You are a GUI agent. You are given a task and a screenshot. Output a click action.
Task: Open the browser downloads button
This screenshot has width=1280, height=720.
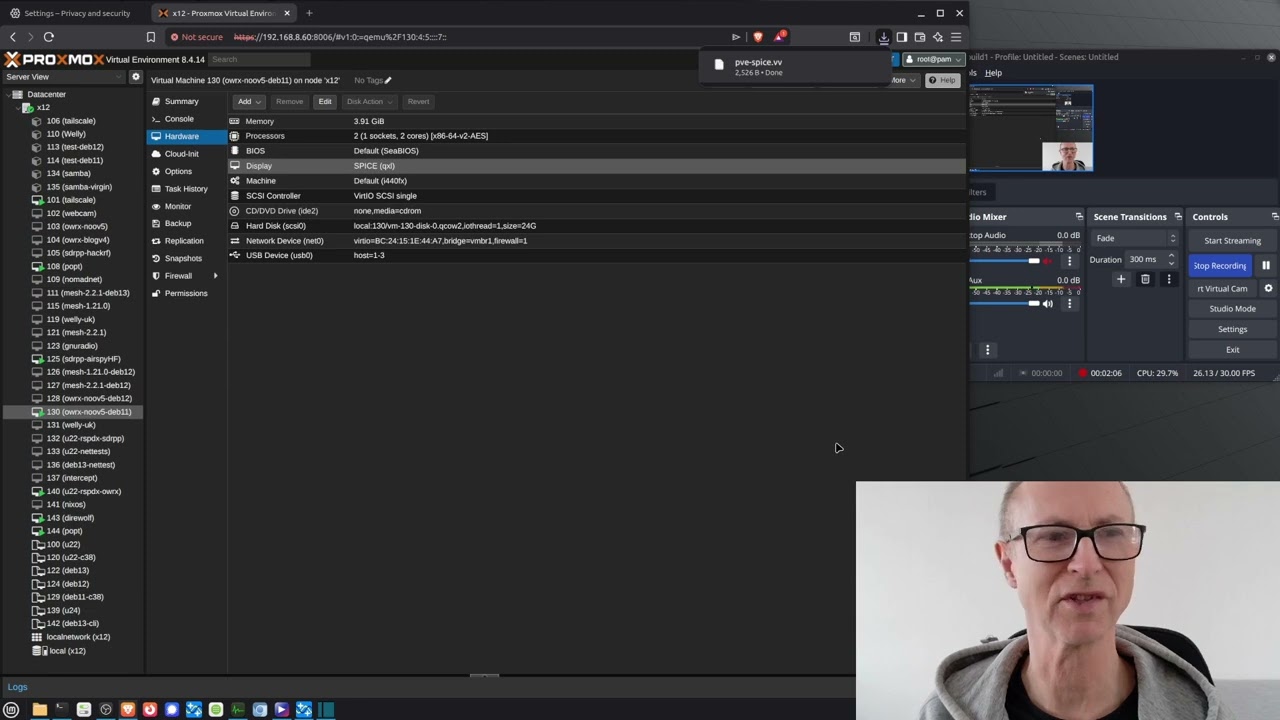coord(884,37)
